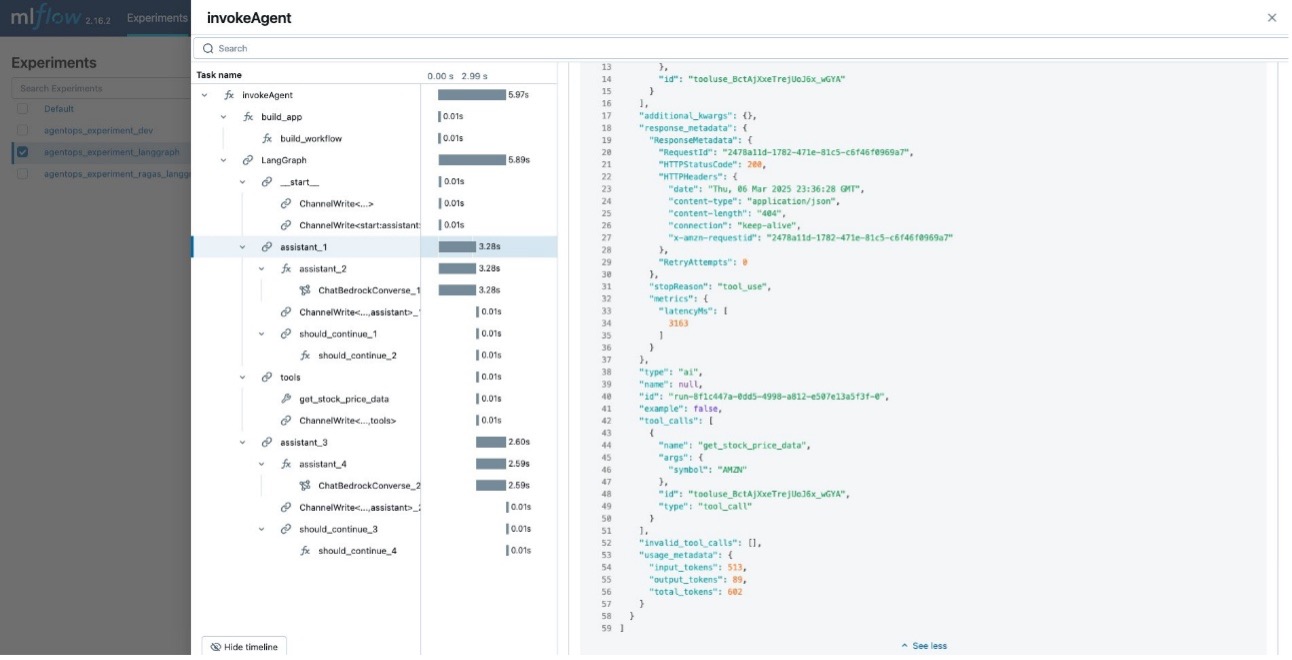Collapse the should_continue_3 span
Screen dimensions: 1292x660
click(262, 529)
